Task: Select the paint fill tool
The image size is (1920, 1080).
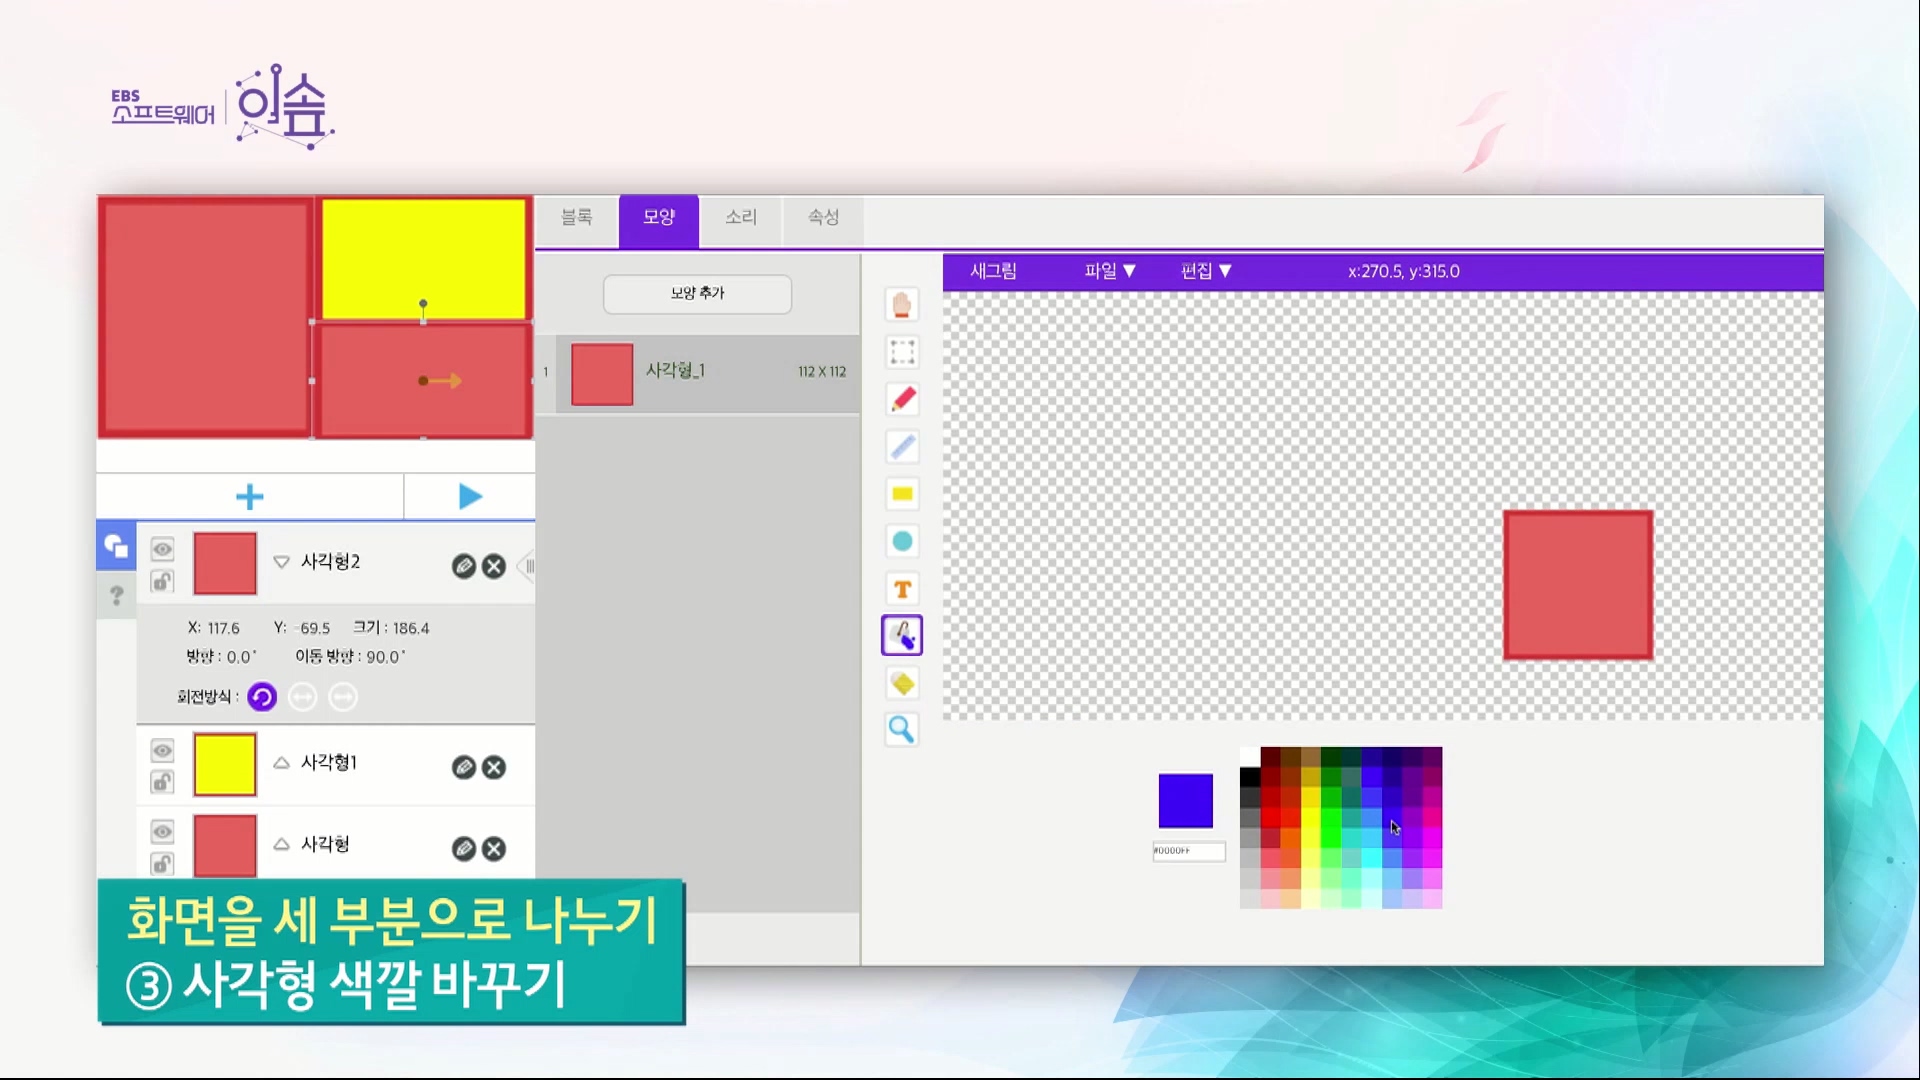Action: click(902, 636)
